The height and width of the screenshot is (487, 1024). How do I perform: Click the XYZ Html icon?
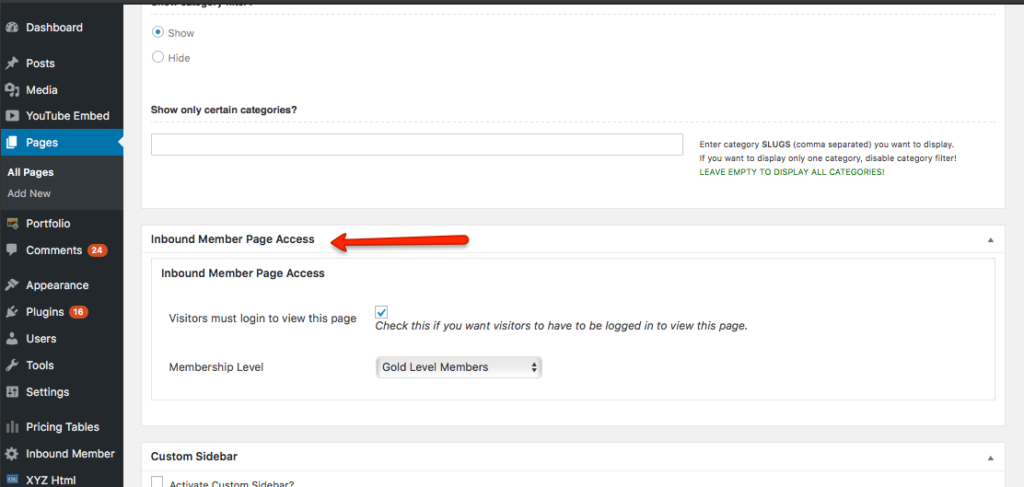coord(11,480)
